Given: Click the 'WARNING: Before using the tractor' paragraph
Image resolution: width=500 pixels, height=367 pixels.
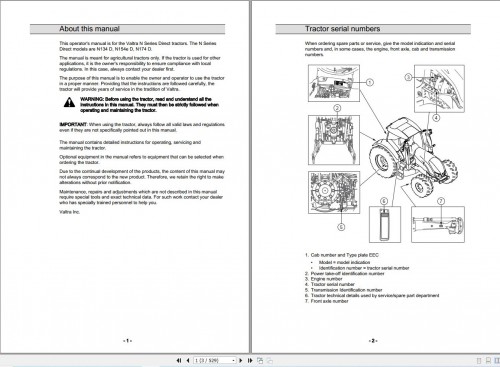Looking at the screenshot, I should click(x=149, y=105).
